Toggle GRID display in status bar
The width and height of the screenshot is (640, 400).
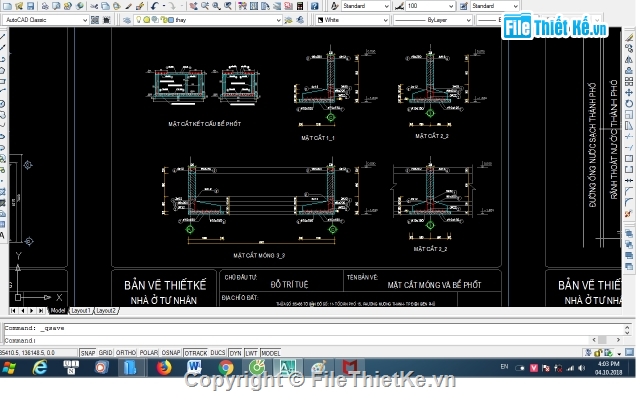pyautogui.click(x=105, y=353)
